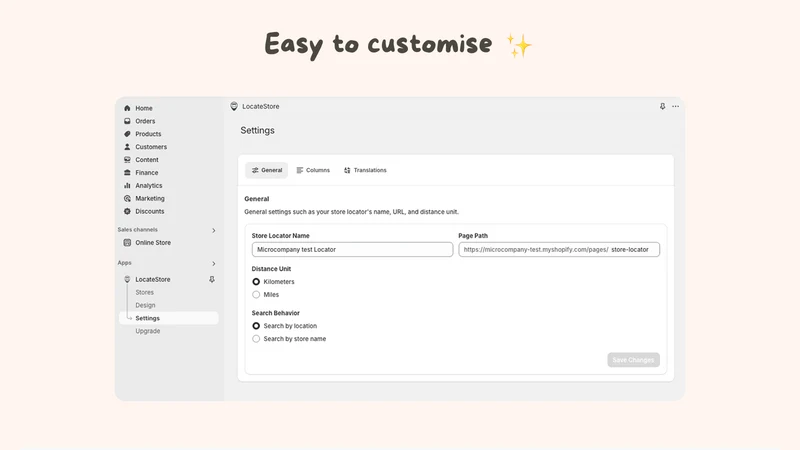Open the Content menu item
Screen dimensions: 800x450
pyautogui.click(x=147, y=160)
